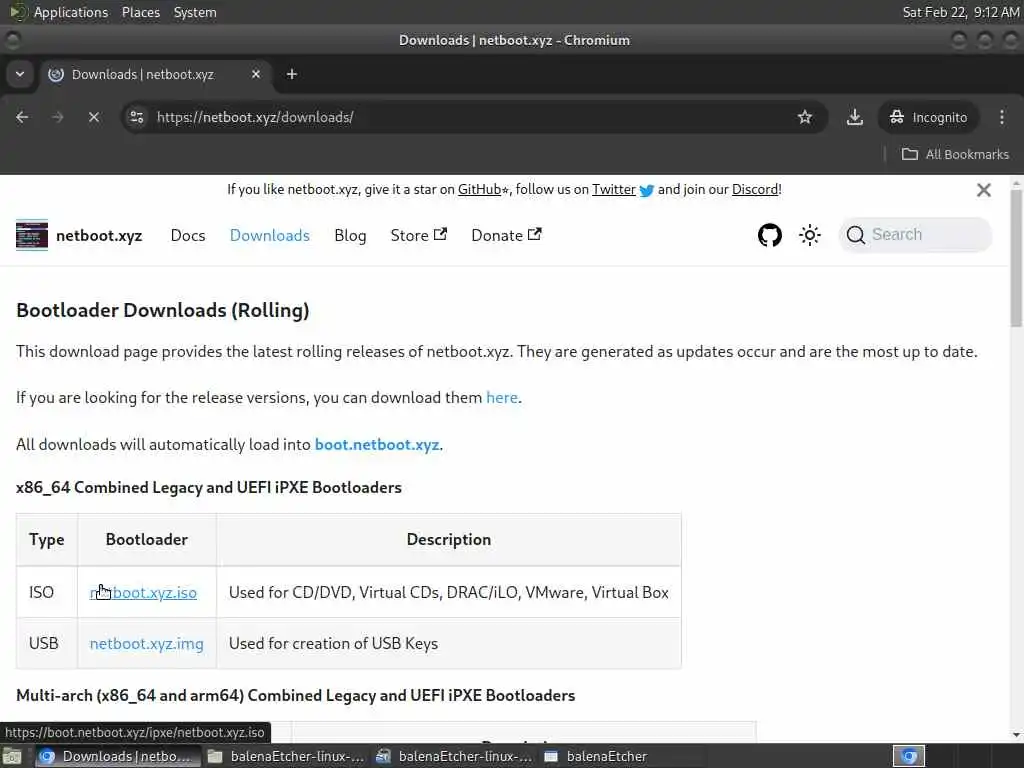Download netboot.xyz.iso file
This screenshot has height=768, width=1024.
[143, 592]
